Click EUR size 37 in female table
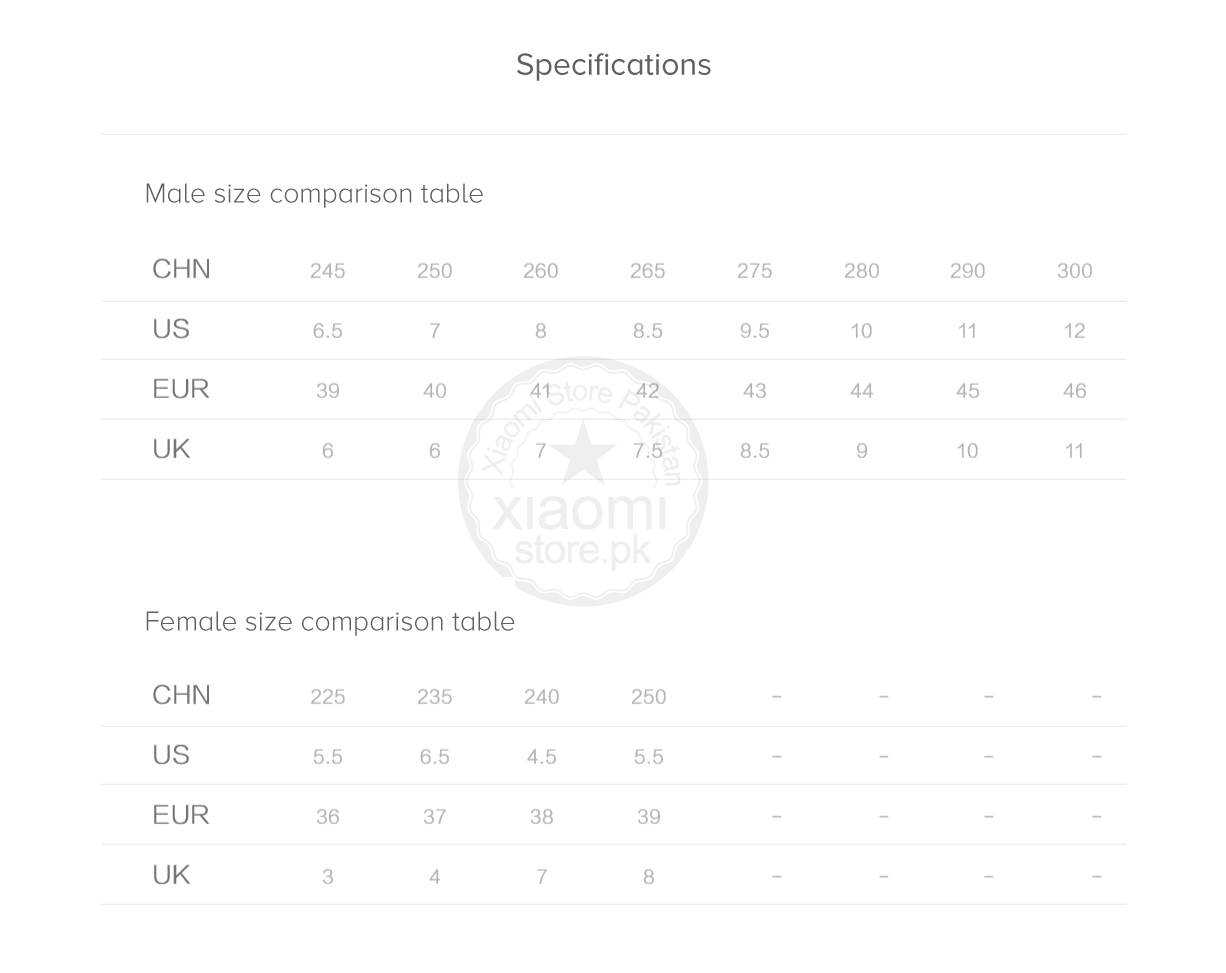 (434, 817)
